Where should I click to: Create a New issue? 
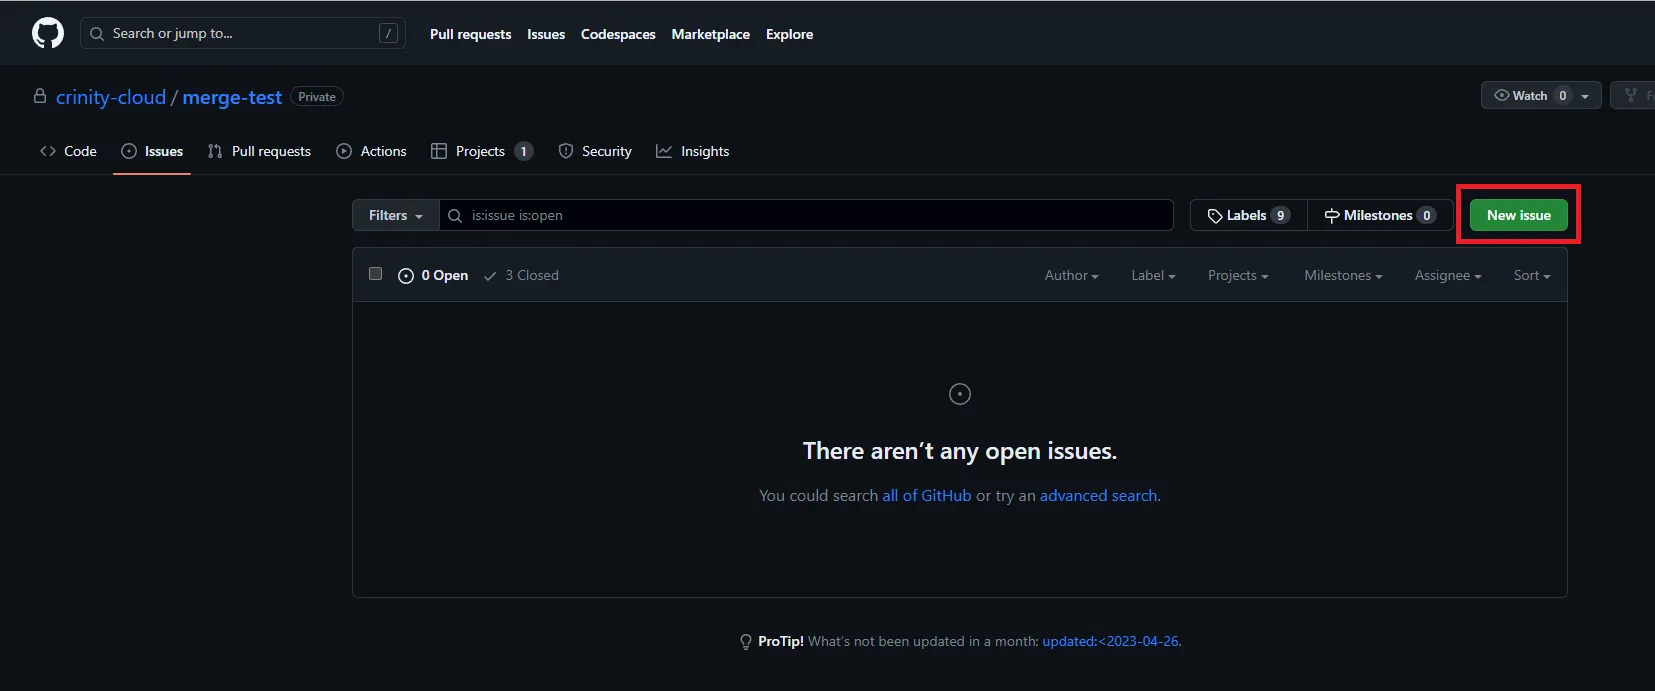[1518, 215]
